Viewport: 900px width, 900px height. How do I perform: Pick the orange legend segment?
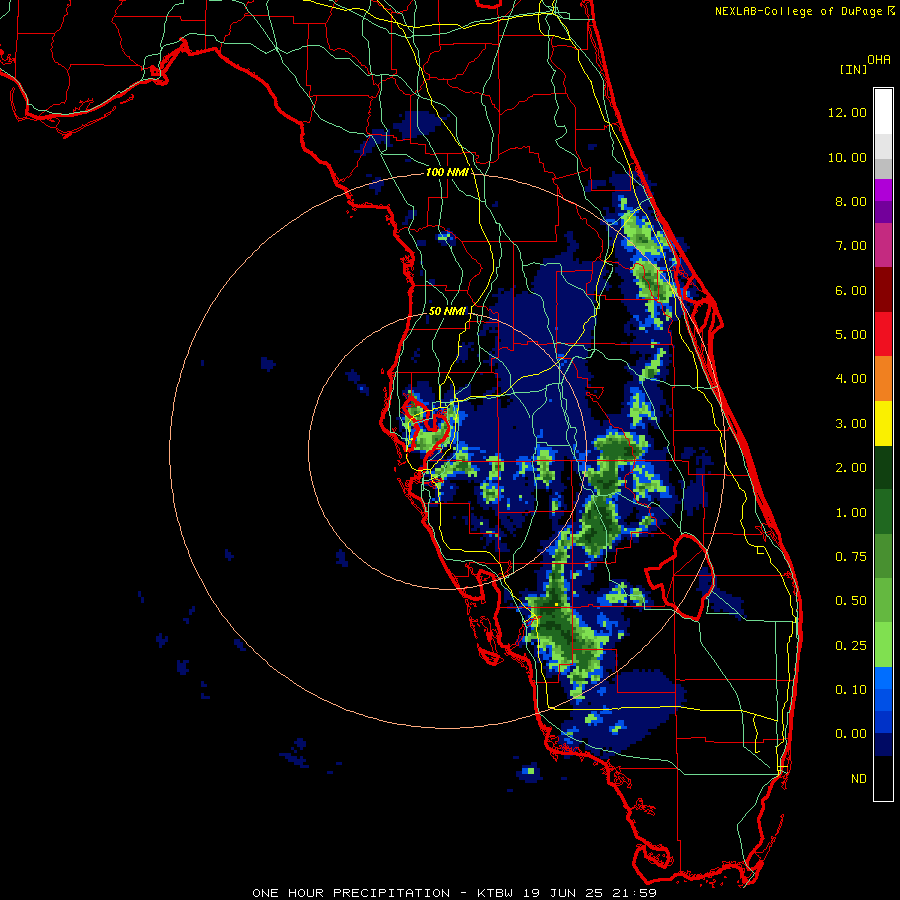pyautogui.click(x=883, y=379)
